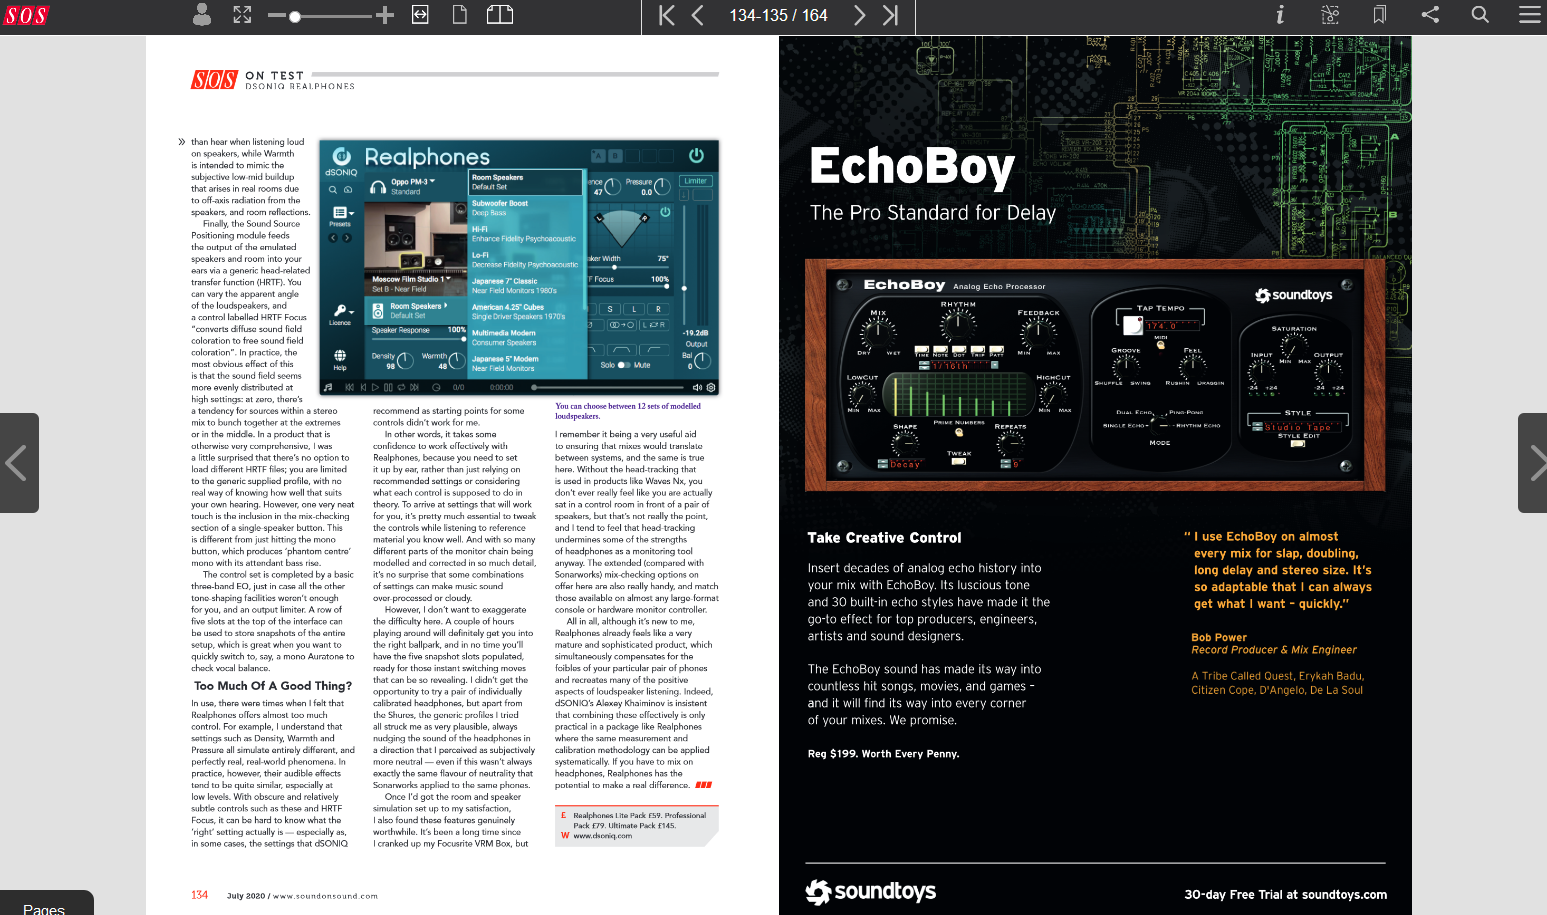This screenshot has height=915, width=1547.
Task: Click the Reg $199. Worth Every Penny. text
Action: (883, 754)
